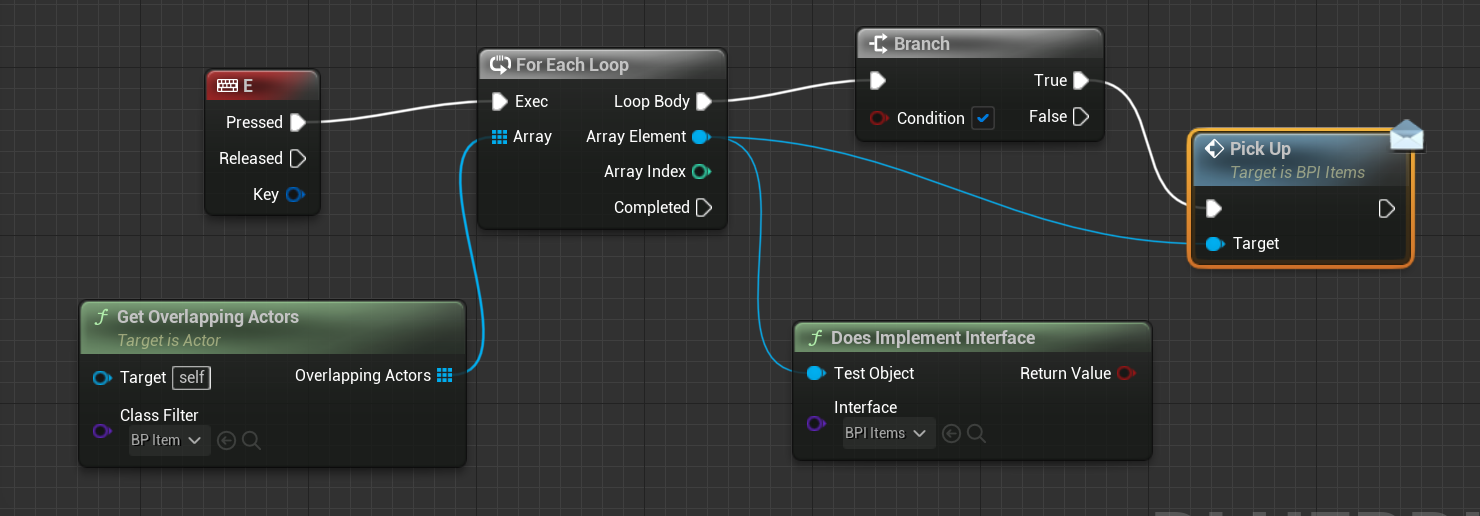
Task: Click the Pick Up output execution pin
Action: (1387, 208)
